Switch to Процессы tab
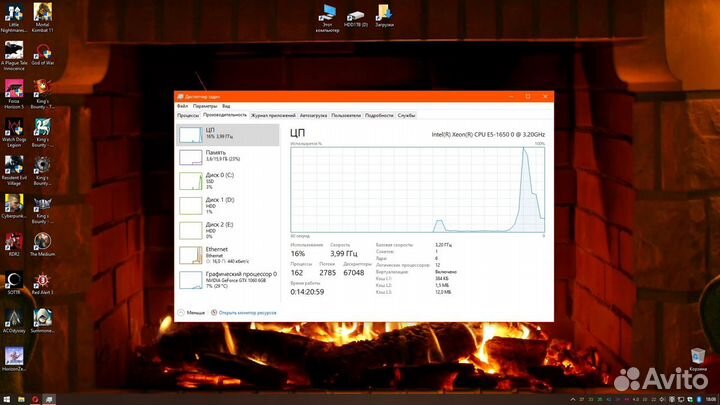The height and width of the screenshot is (405, 720). tap(188, 115)
